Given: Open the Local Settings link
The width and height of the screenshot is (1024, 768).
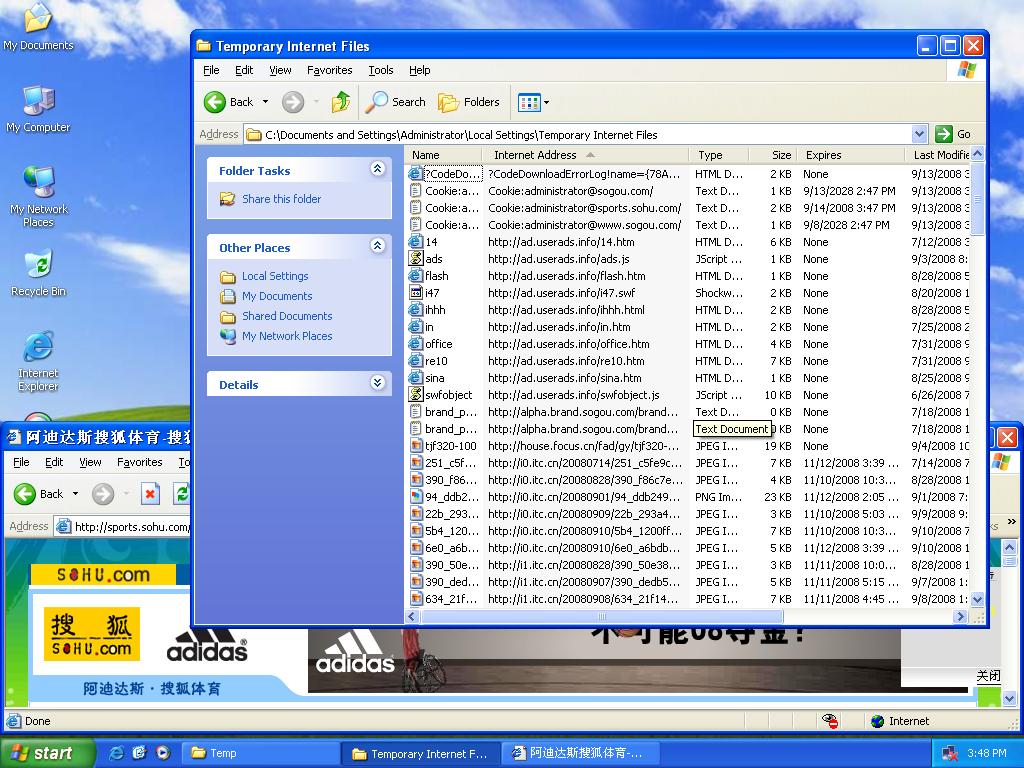Looking at the screenshot, I should point(275,276).
